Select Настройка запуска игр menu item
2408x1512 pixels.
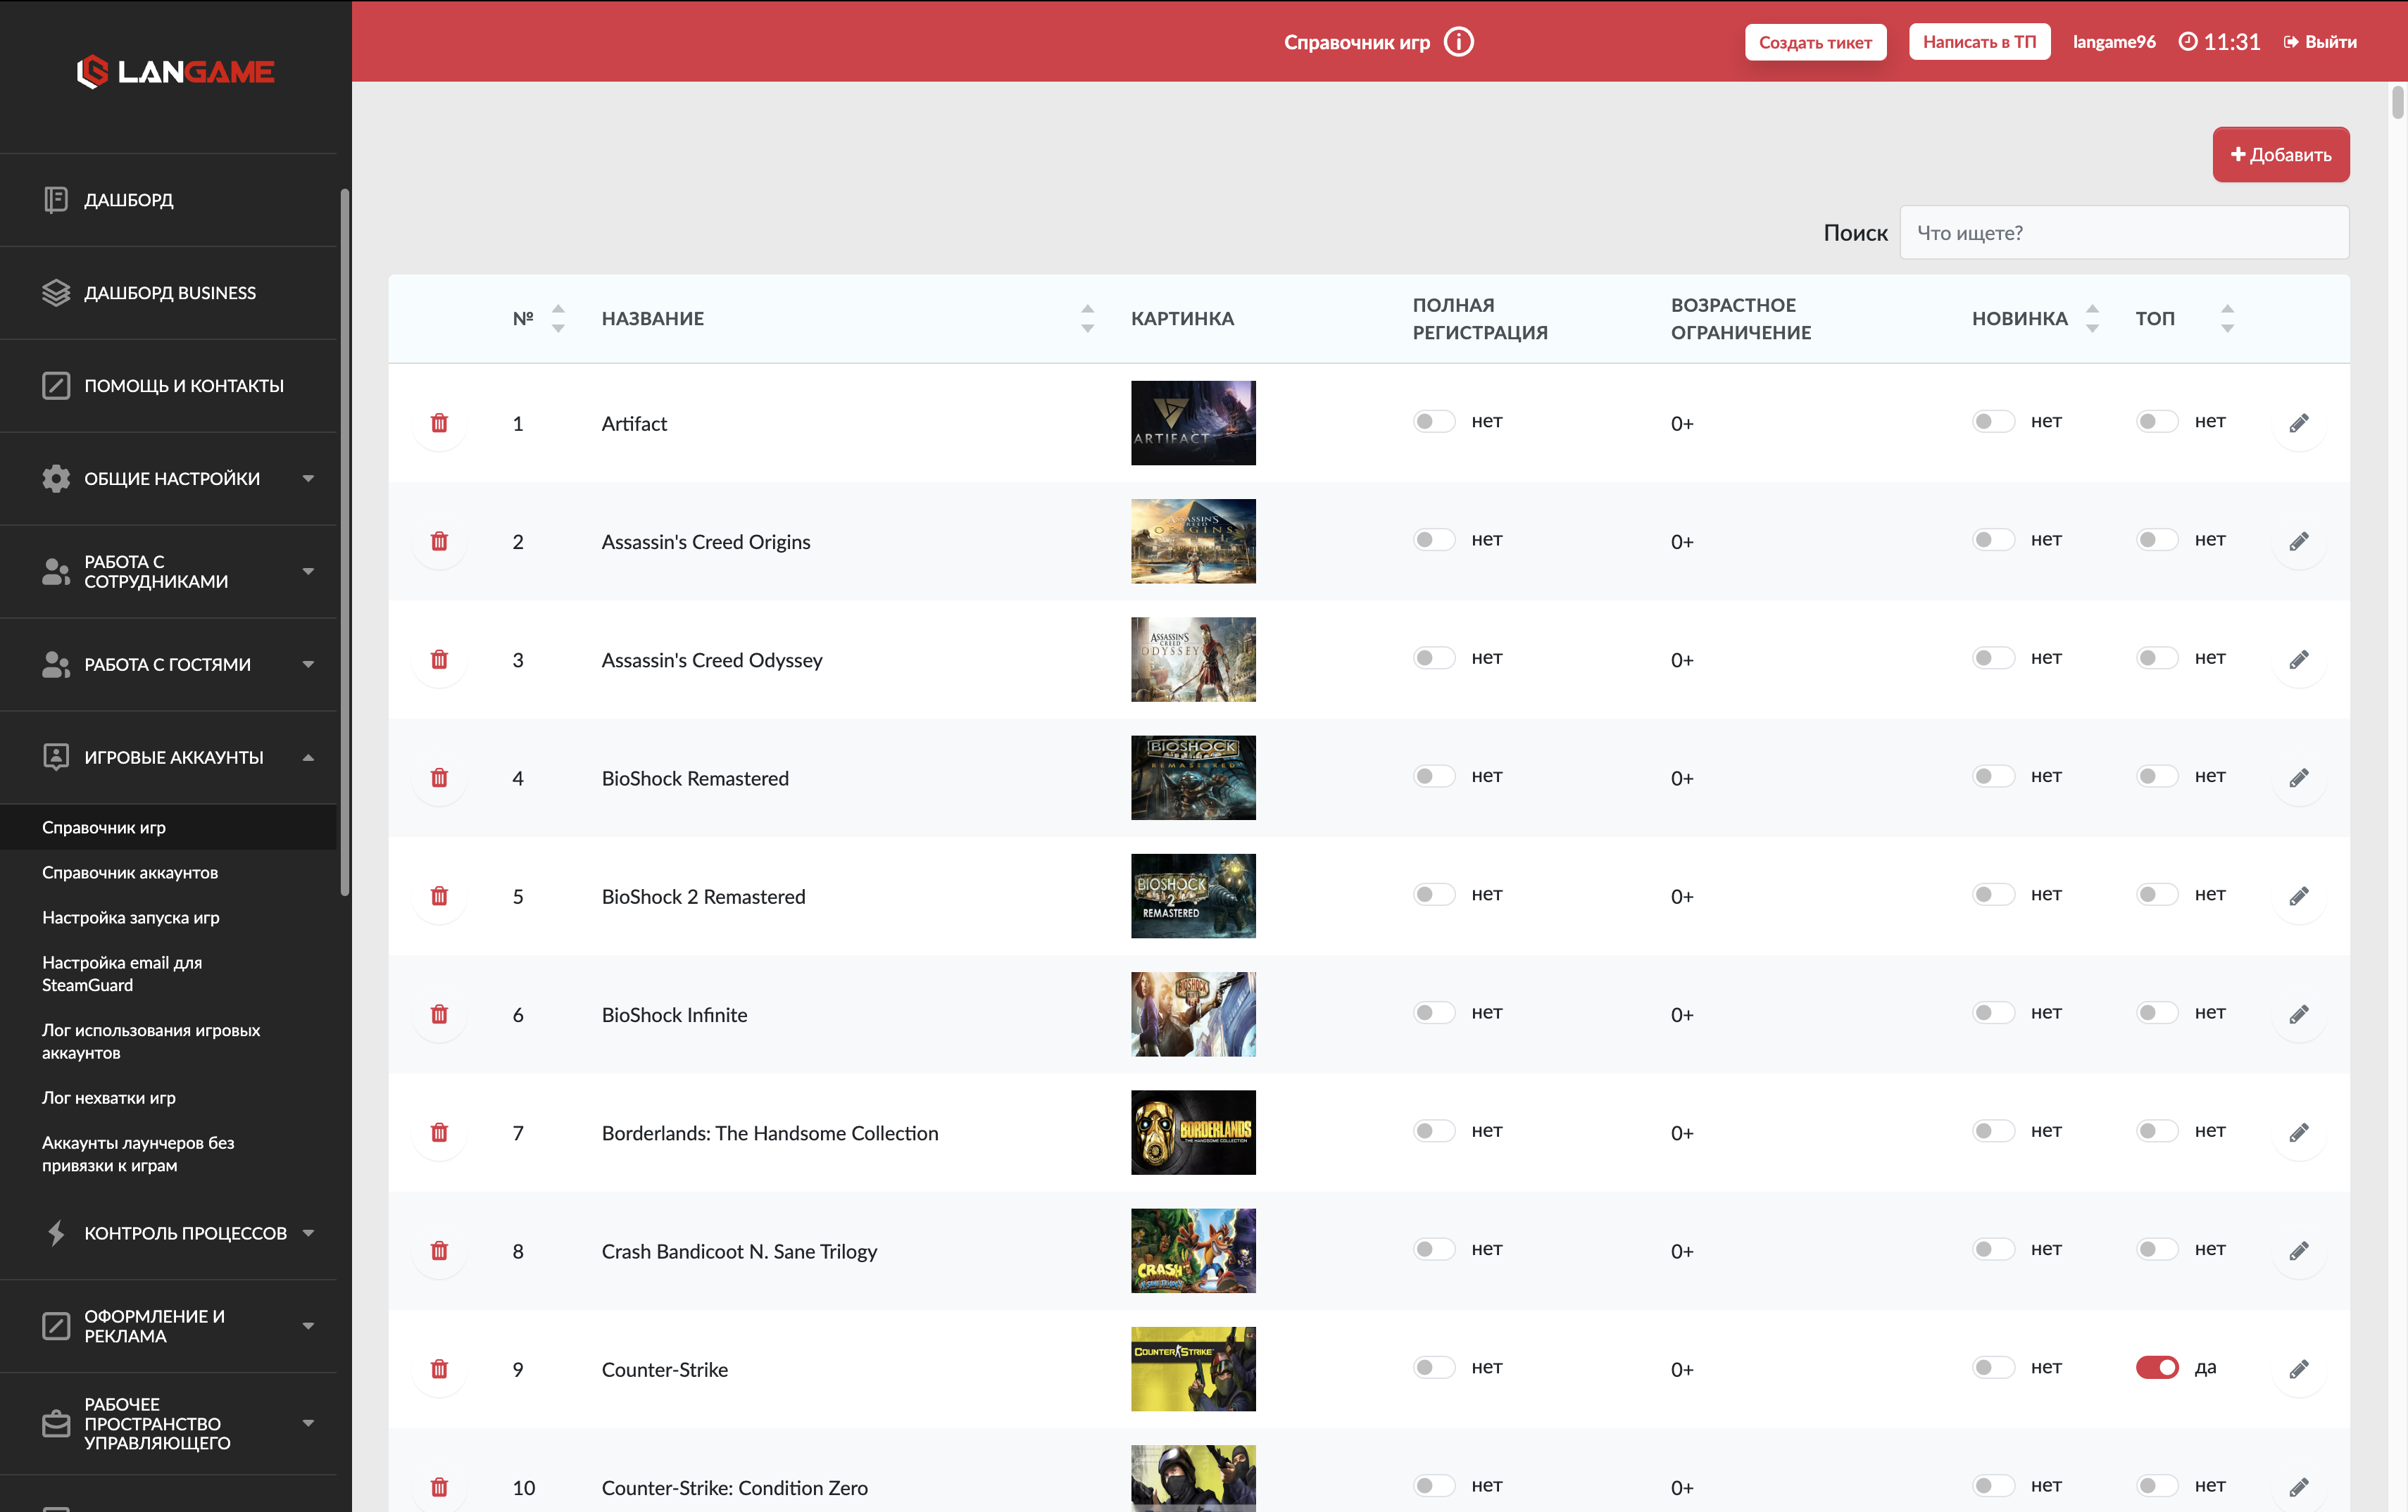click(x=131, y=917)
